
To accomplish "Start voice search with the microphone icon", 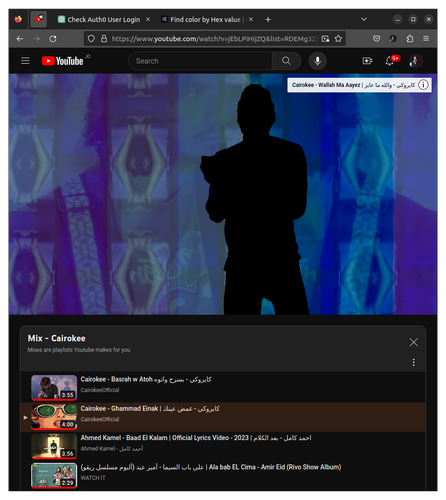I will click(317, 61).
